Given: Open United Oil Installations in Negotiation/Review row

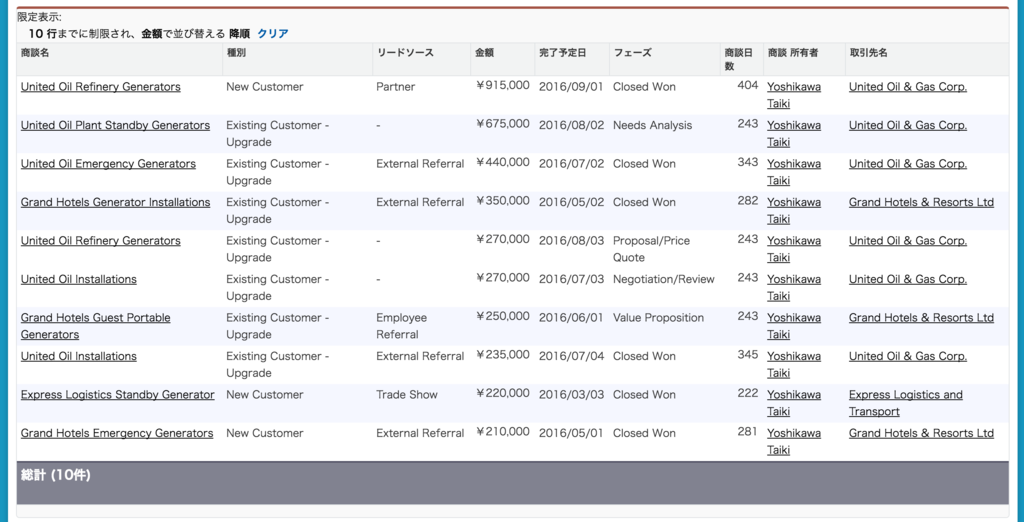Looking at the screenshot, I should (79, 280).
